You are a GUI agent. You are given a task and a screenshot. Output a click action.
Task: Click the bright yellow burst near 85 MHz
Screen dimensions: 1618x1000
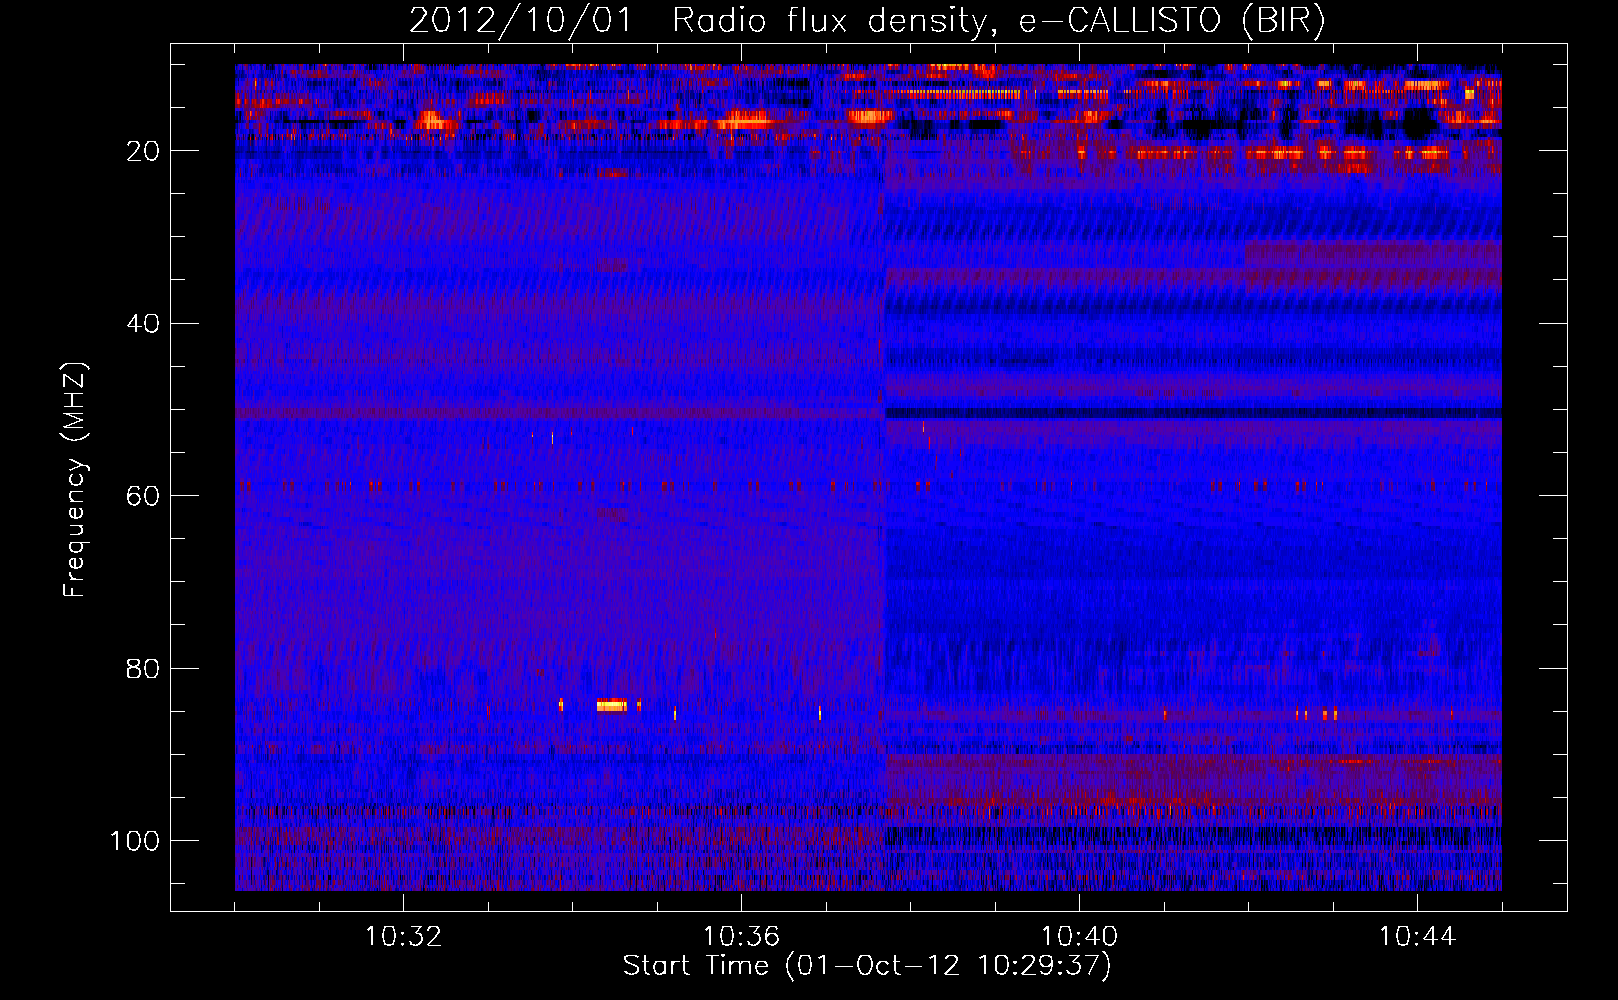click(x=612, y=705)
